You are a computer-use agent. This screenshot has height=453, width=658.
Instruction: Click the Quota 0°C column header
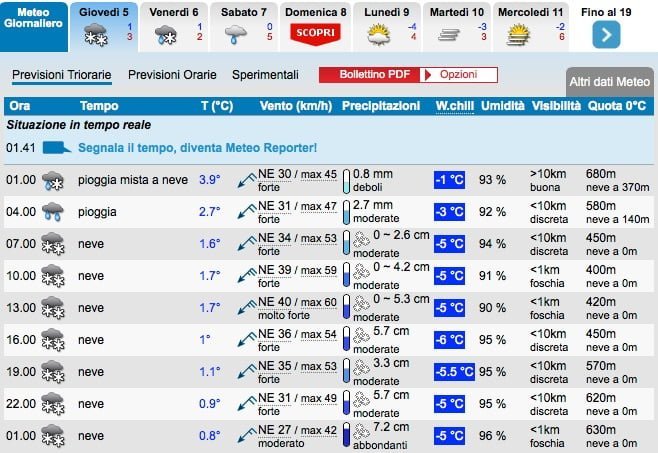(617, 106)
